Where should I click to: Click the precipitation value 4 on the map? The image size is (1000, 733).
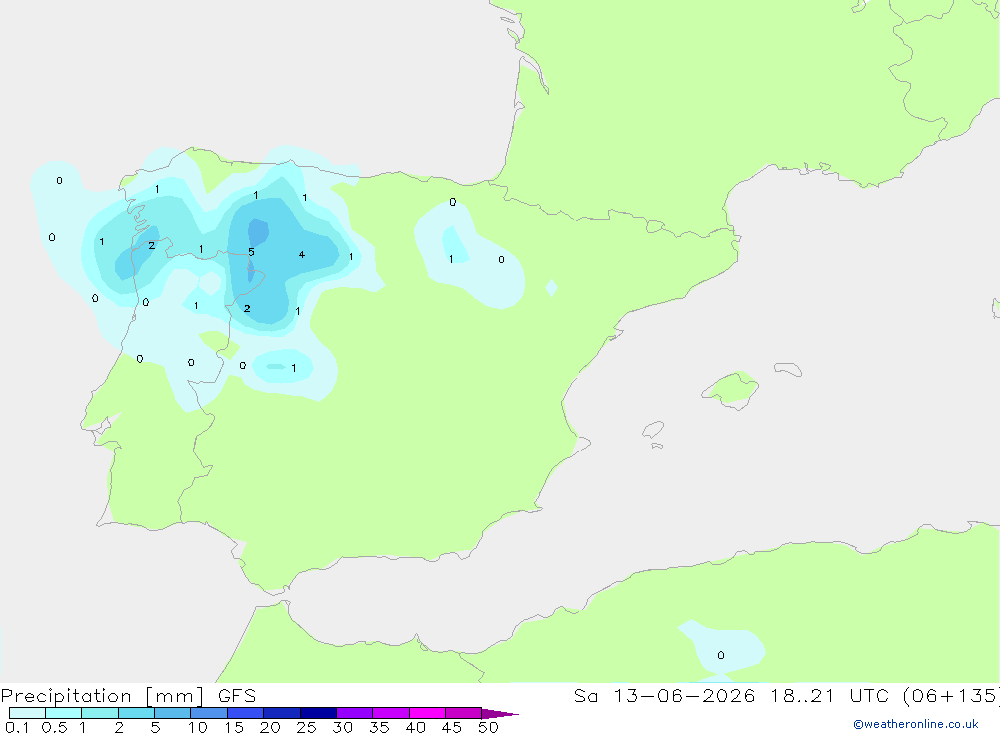pyautogui.click(x=302, y=255)
